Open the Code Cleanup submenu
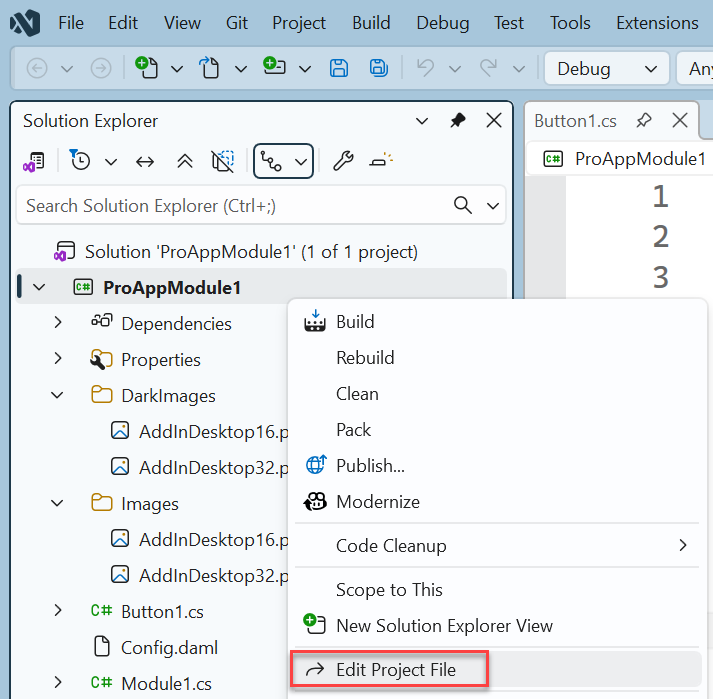The height and width of the screenshot is (699, 713). point(497,545)
